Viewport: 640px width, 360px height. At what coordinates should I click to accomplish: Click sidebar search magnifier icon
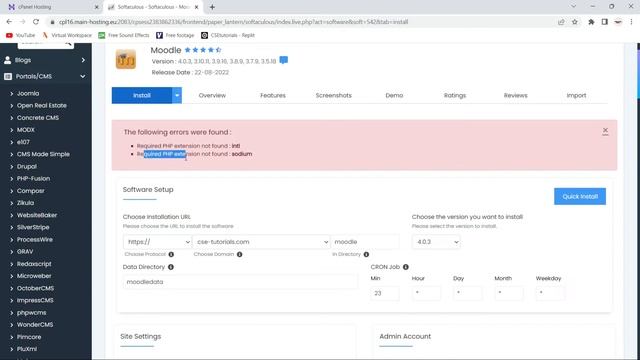[68, 43]
